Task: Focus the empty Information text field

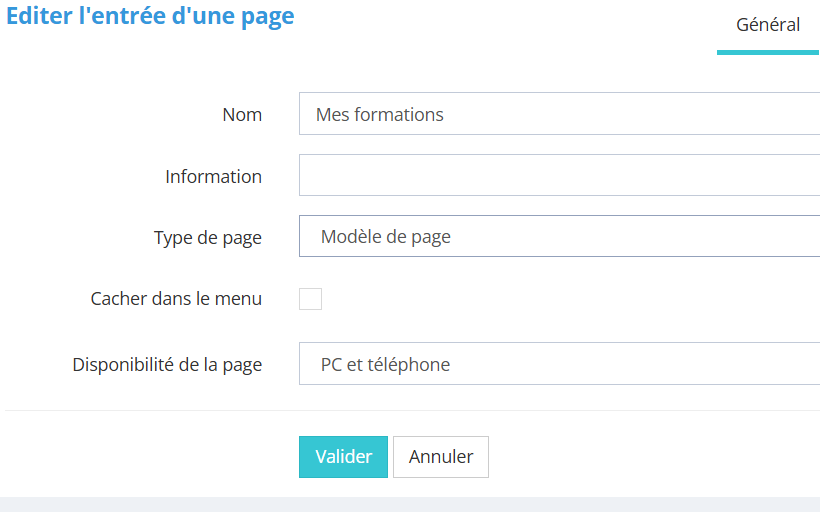Action: 559,176
